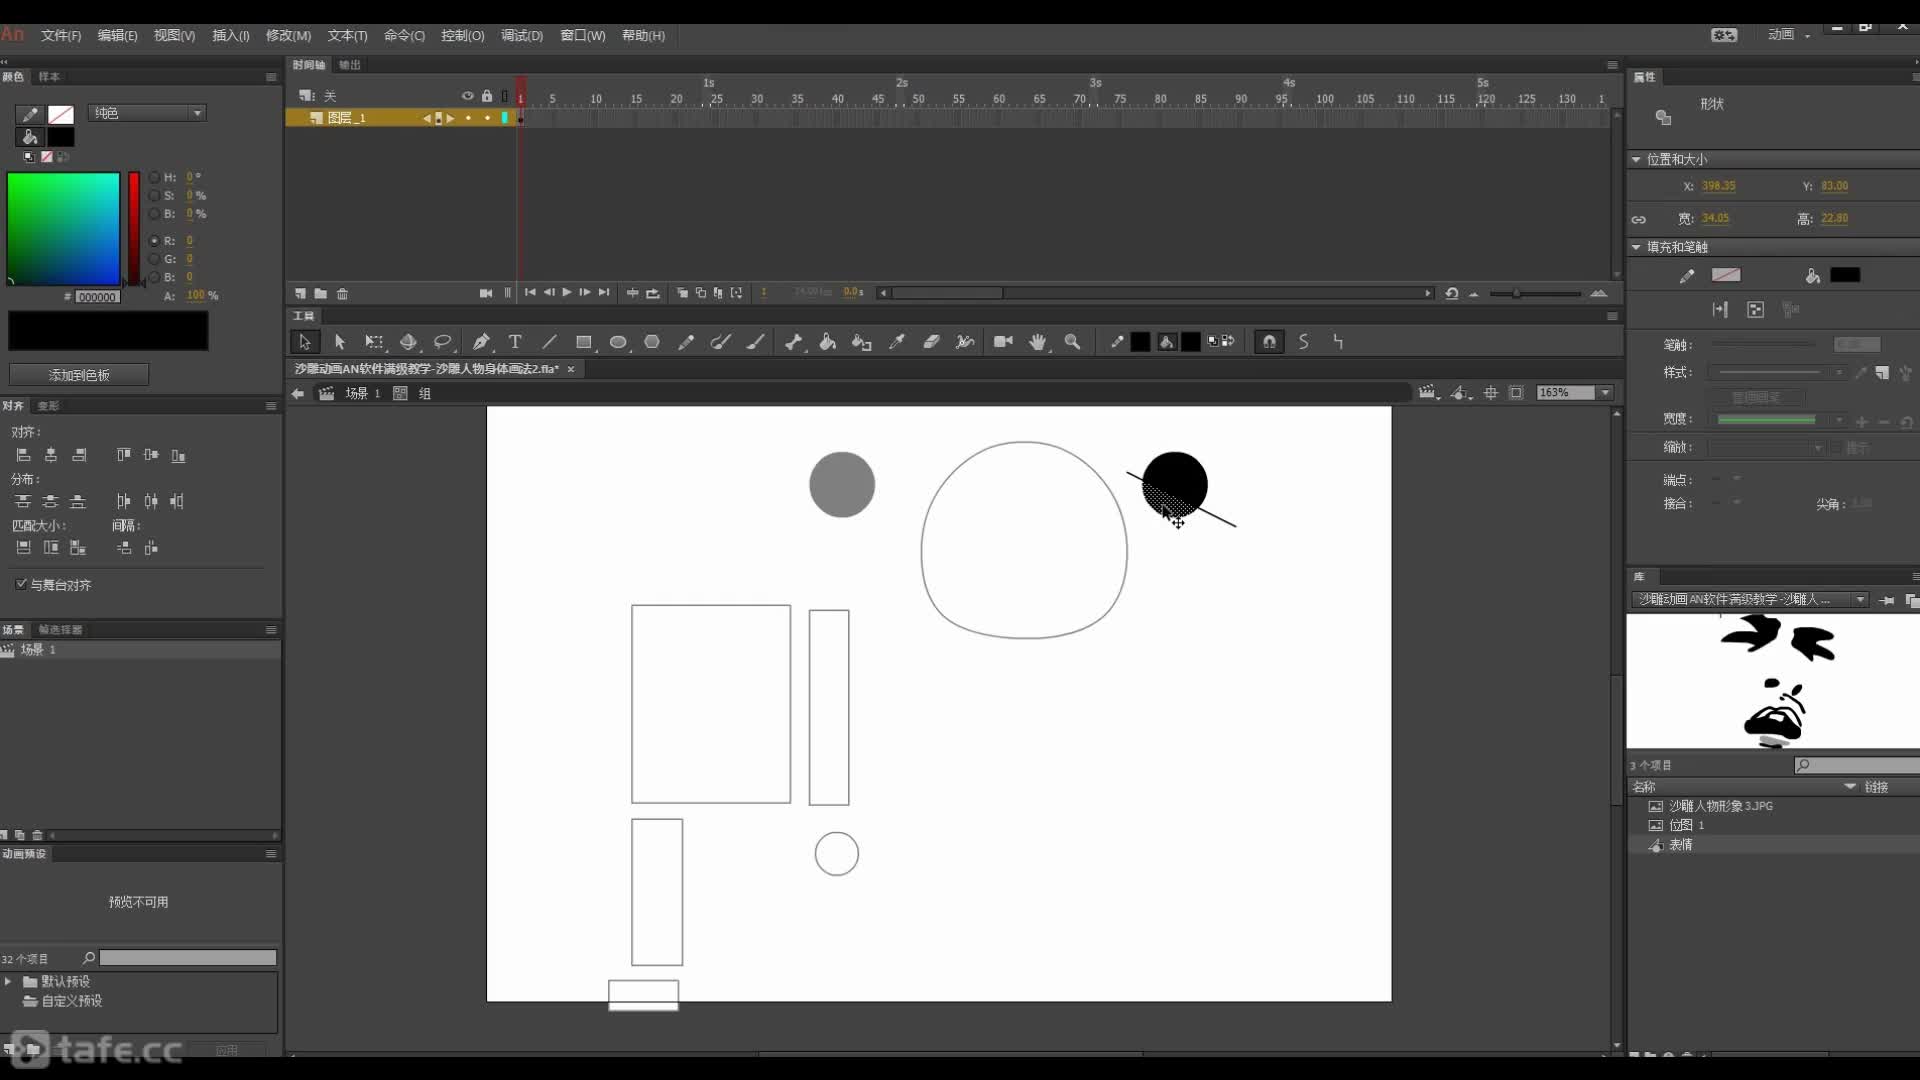Click stroke color swatch in Color panel
The width and height of the screenshot is (1920, 1080).
point(61,115)
